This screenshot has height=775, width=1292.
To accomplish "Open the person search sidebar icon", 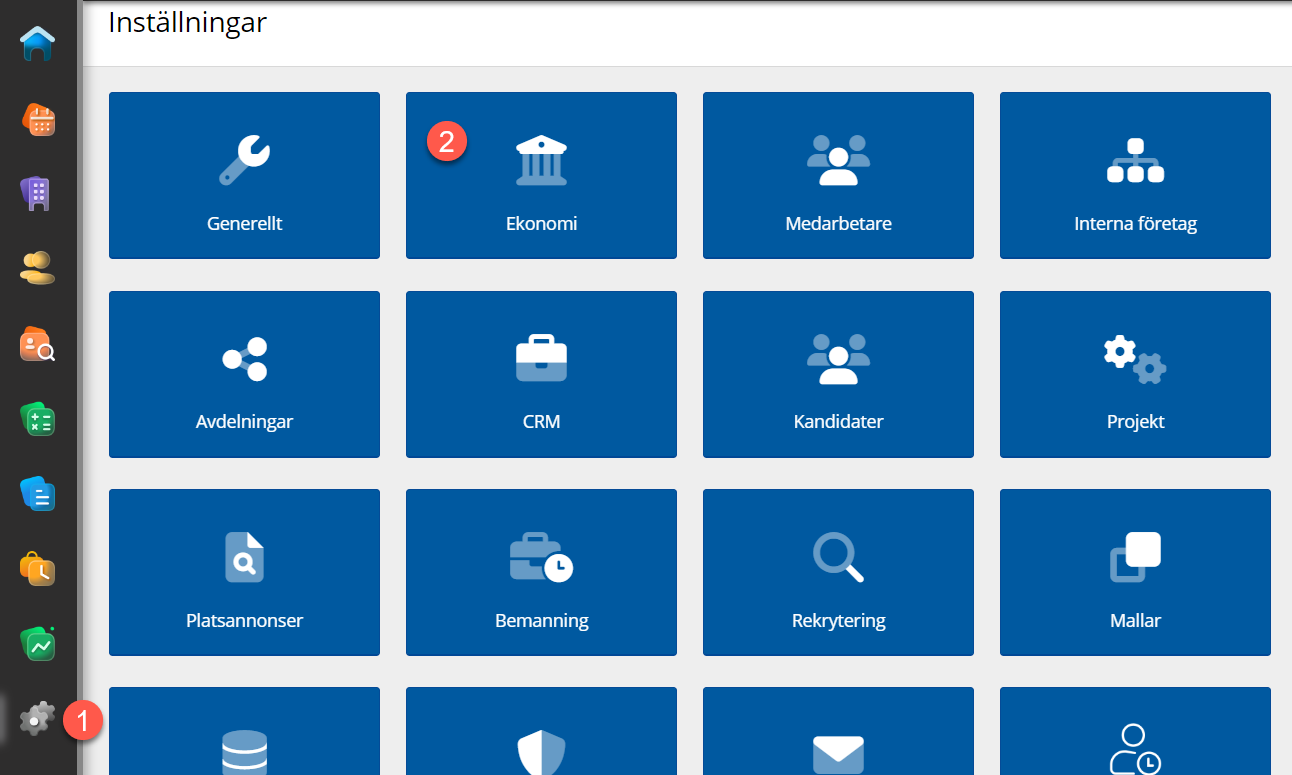I will point(38,344).
